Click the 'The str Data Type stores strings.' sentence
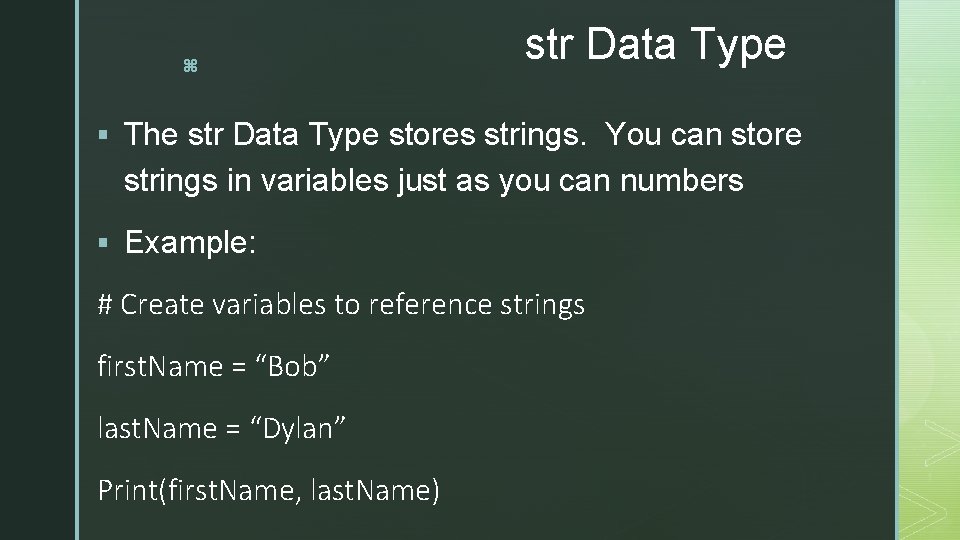 click(355, 135)
